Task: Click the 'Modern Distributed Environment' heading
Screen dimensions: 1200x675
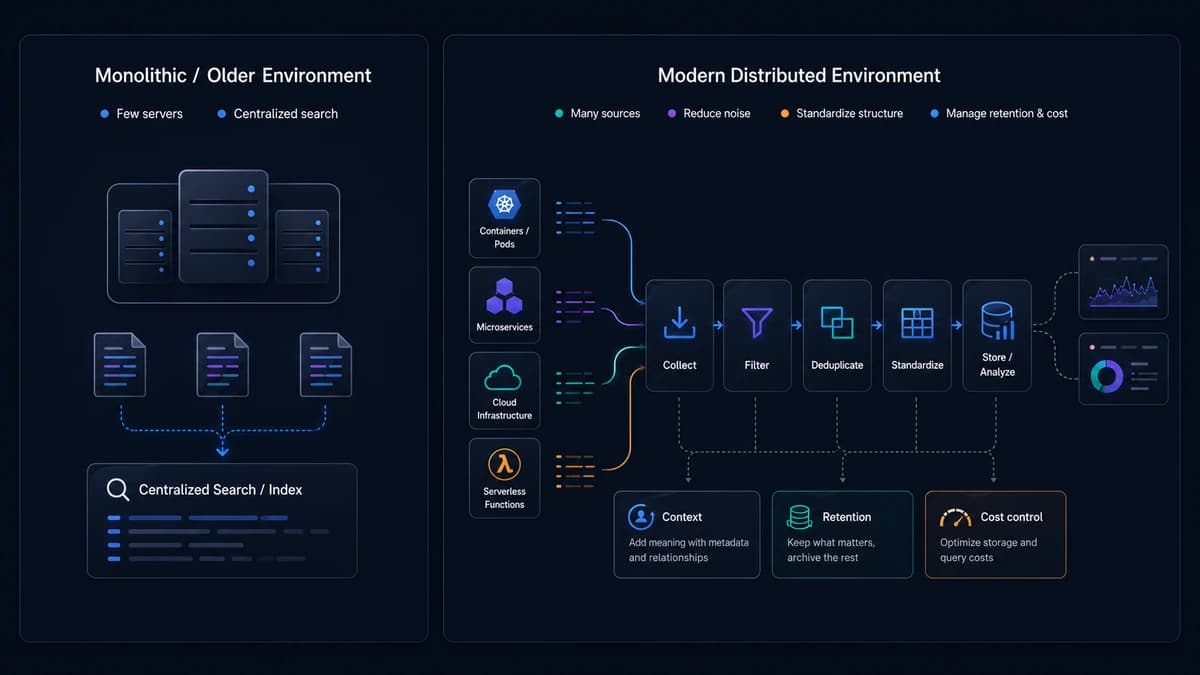Action: pos(799,75)
